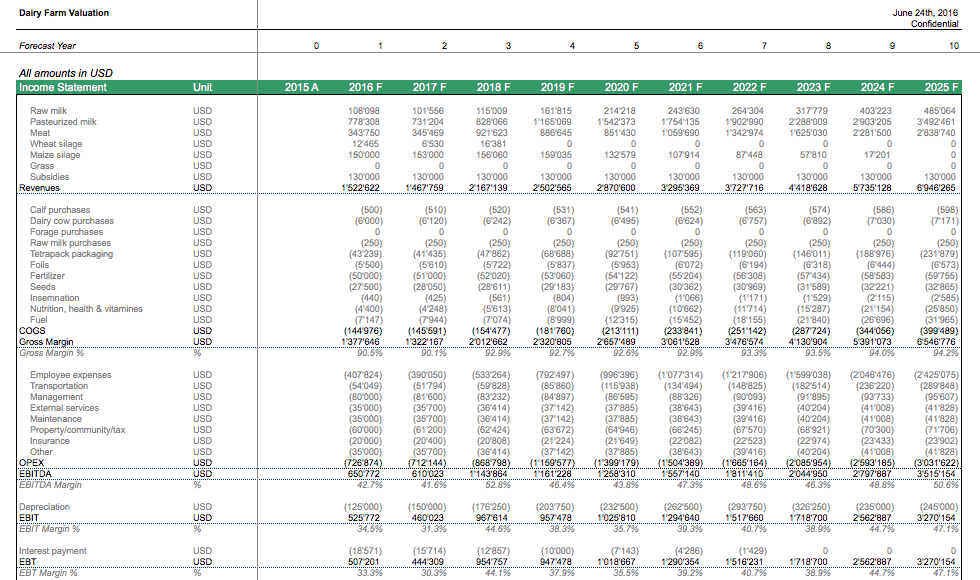Click the EBITDA row label
Screen dimensions: 980x580
tap(35, 474)
